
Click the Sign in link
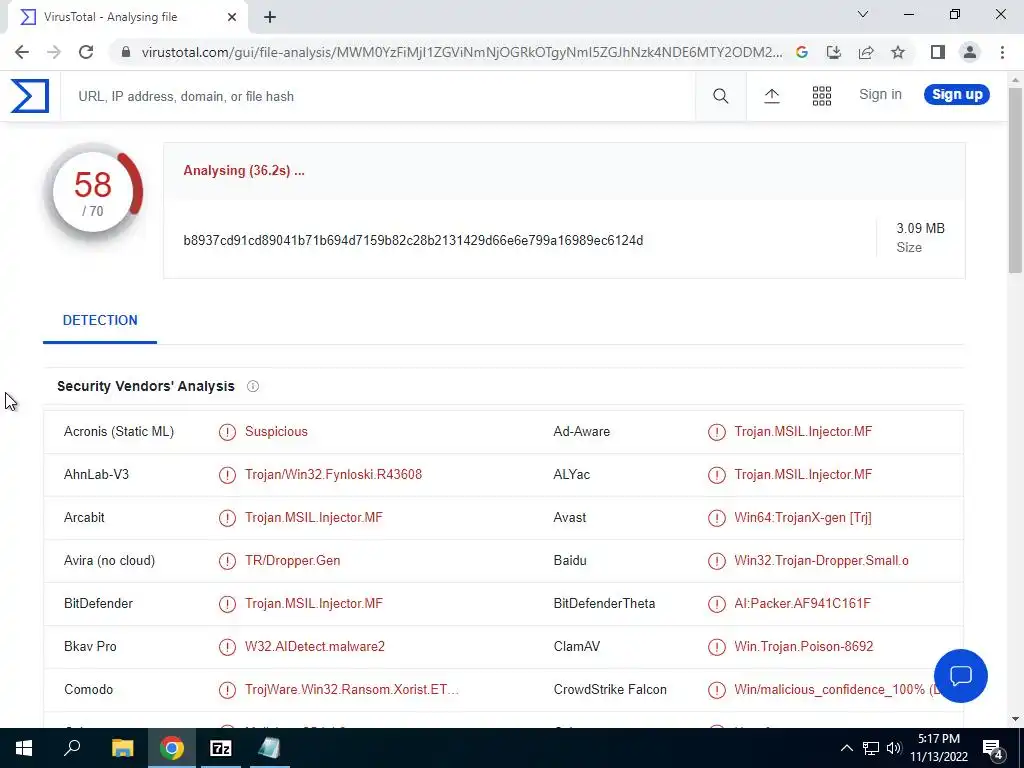pyautogui.click(x=880, y=95)
